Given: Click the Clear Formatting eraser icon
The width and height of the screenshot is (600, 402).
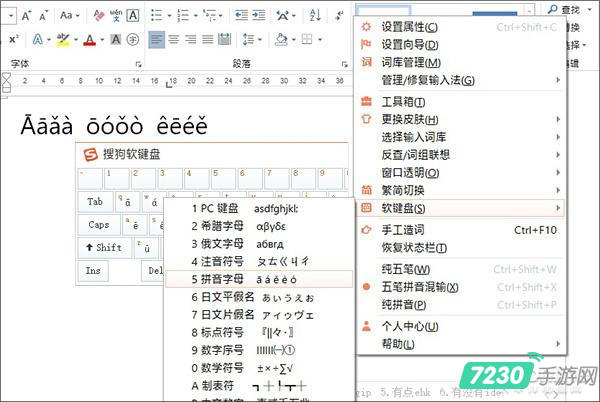Looking at the screenshot, I should 99,16.
